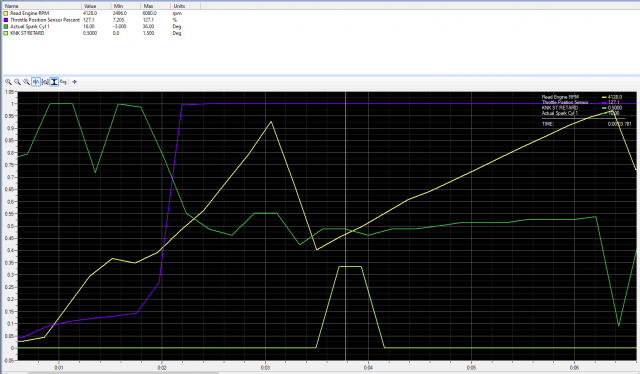Click the yellow Read Engine RPM swatch
Screen dimensions: 640x374
pos(6,13)
